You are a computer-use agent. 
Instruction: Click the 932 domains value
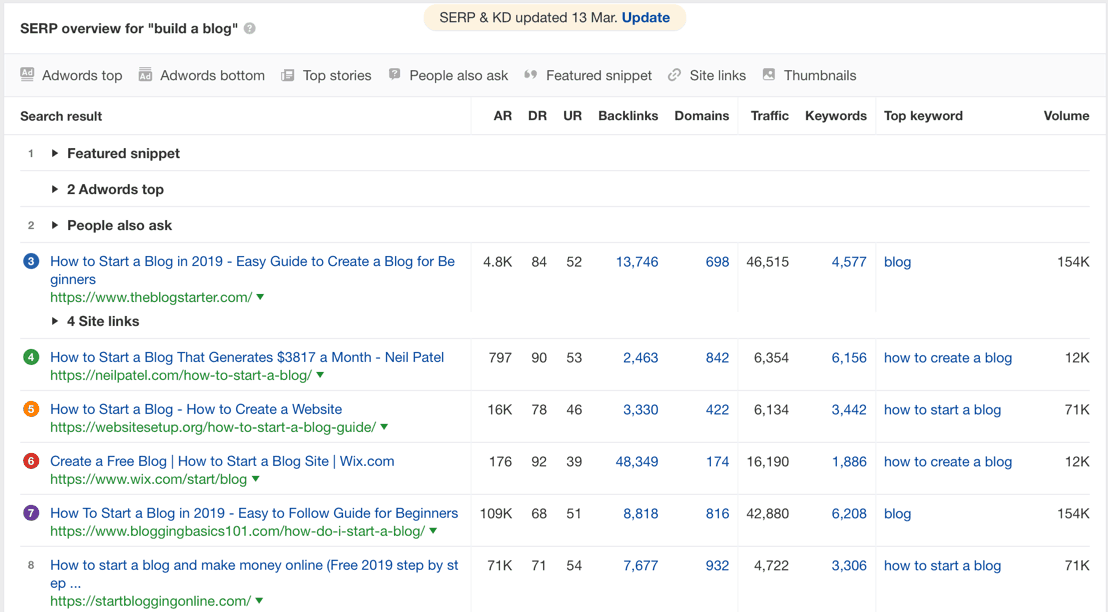click(x=717, y=565)
